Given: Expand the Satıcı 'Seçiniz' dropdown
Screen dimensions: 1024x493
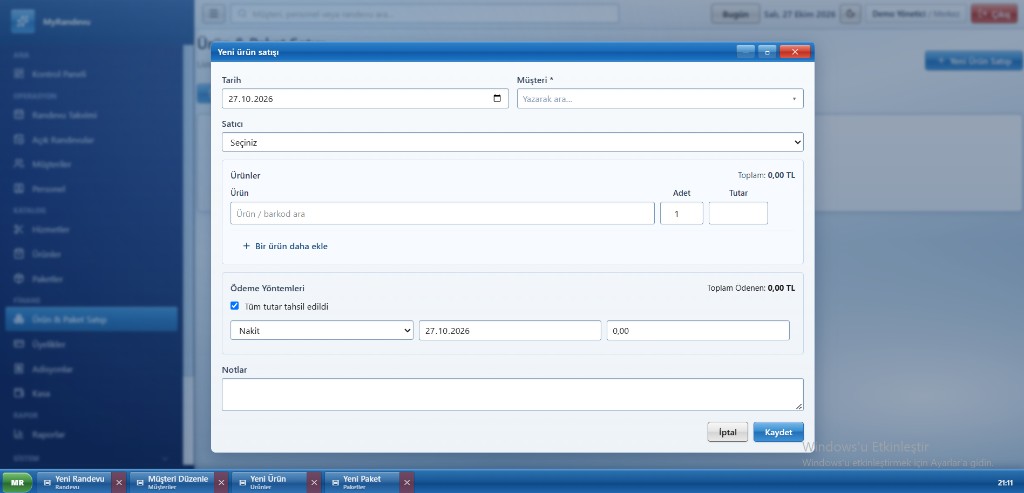Looking at the screenshot, I should (x=512, y=142).
